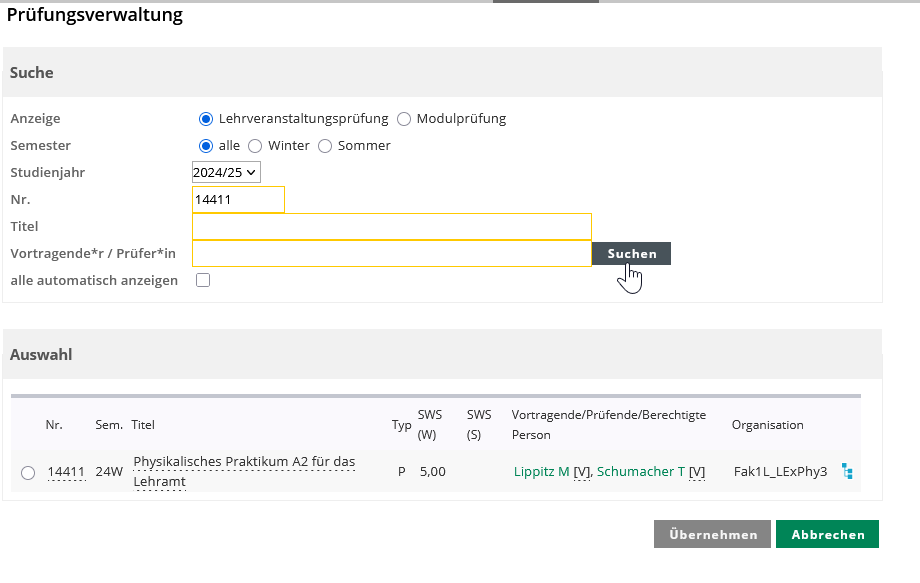Viewport: 920px width, 583px height.
Task: Select Sommer semester radio button
Action: [325, 146]
